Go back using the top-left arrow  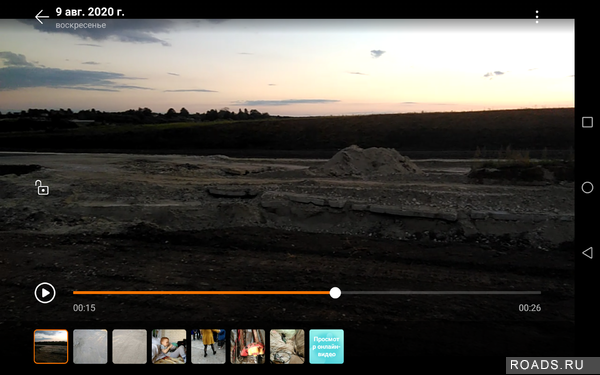pos(42,17)
